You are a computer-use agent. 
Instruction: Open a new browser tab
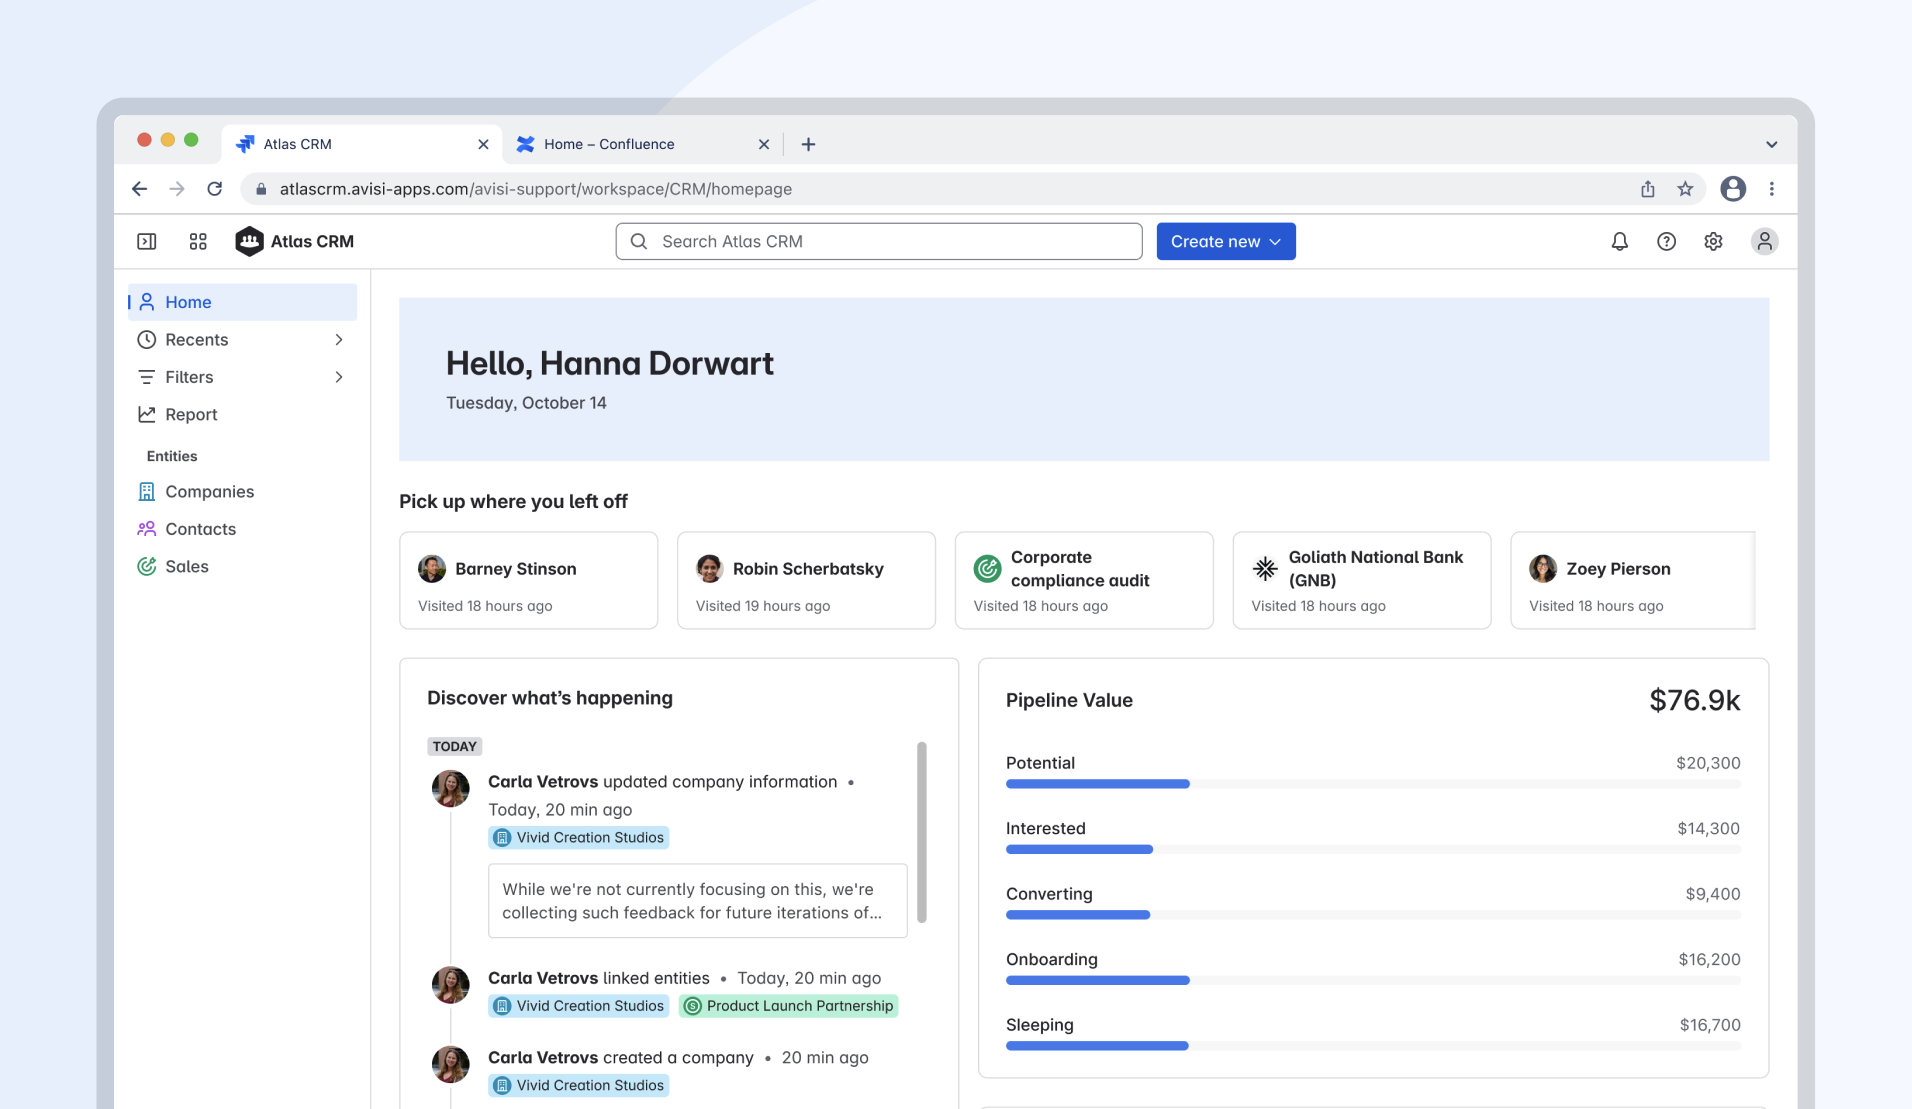[x=808, y=144]
